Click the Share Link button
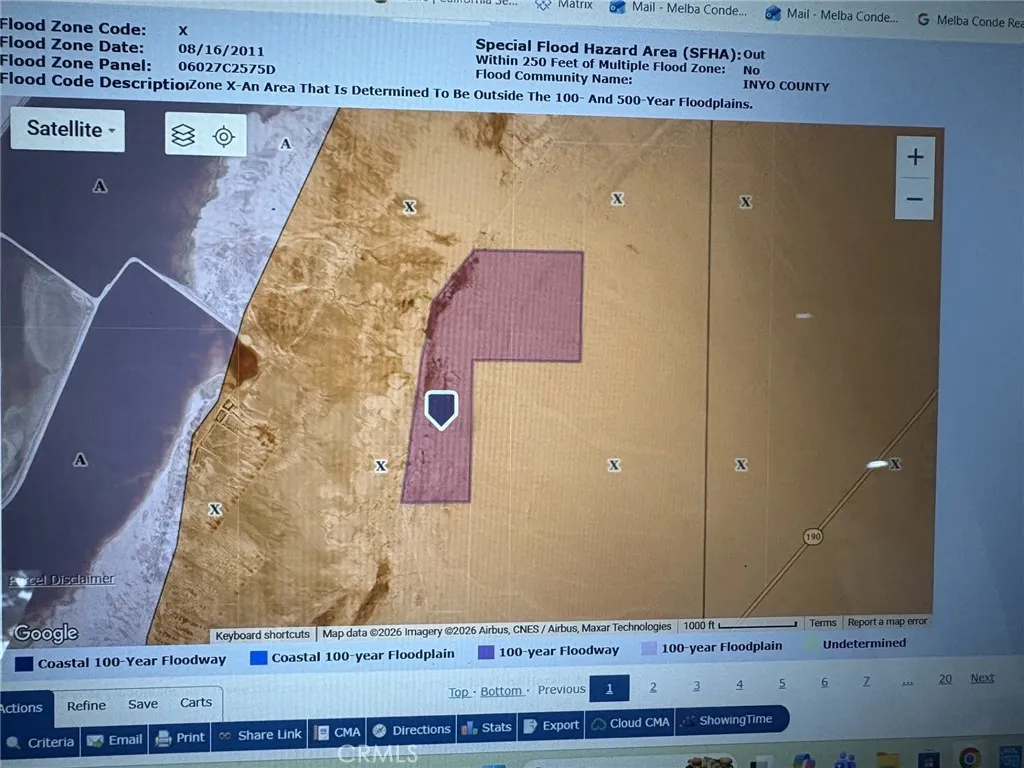The width and height of the screenshot is (1024, 768). [x=260, y=735]
